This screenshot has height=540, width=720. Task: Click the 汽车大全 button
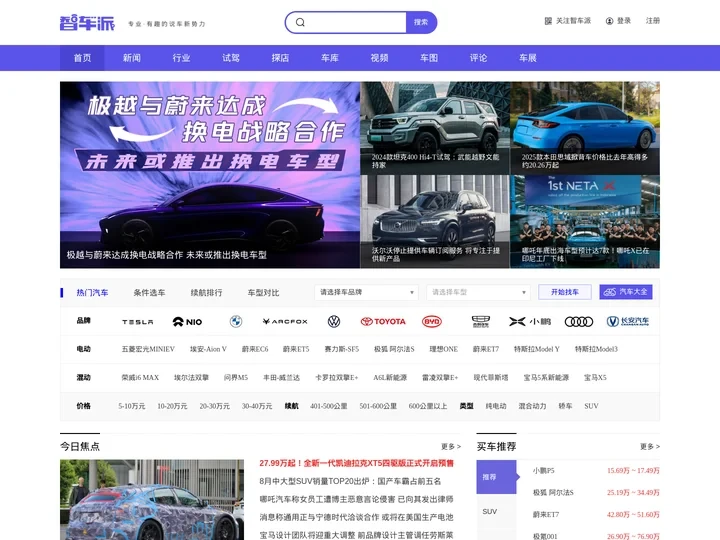click(x=626, y=292)
